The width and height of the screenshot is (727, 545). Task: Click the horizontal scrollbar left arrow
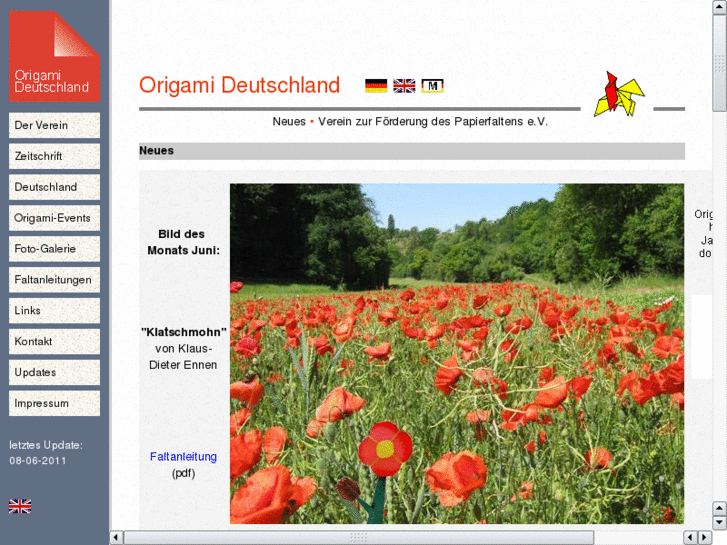[116, 538]
